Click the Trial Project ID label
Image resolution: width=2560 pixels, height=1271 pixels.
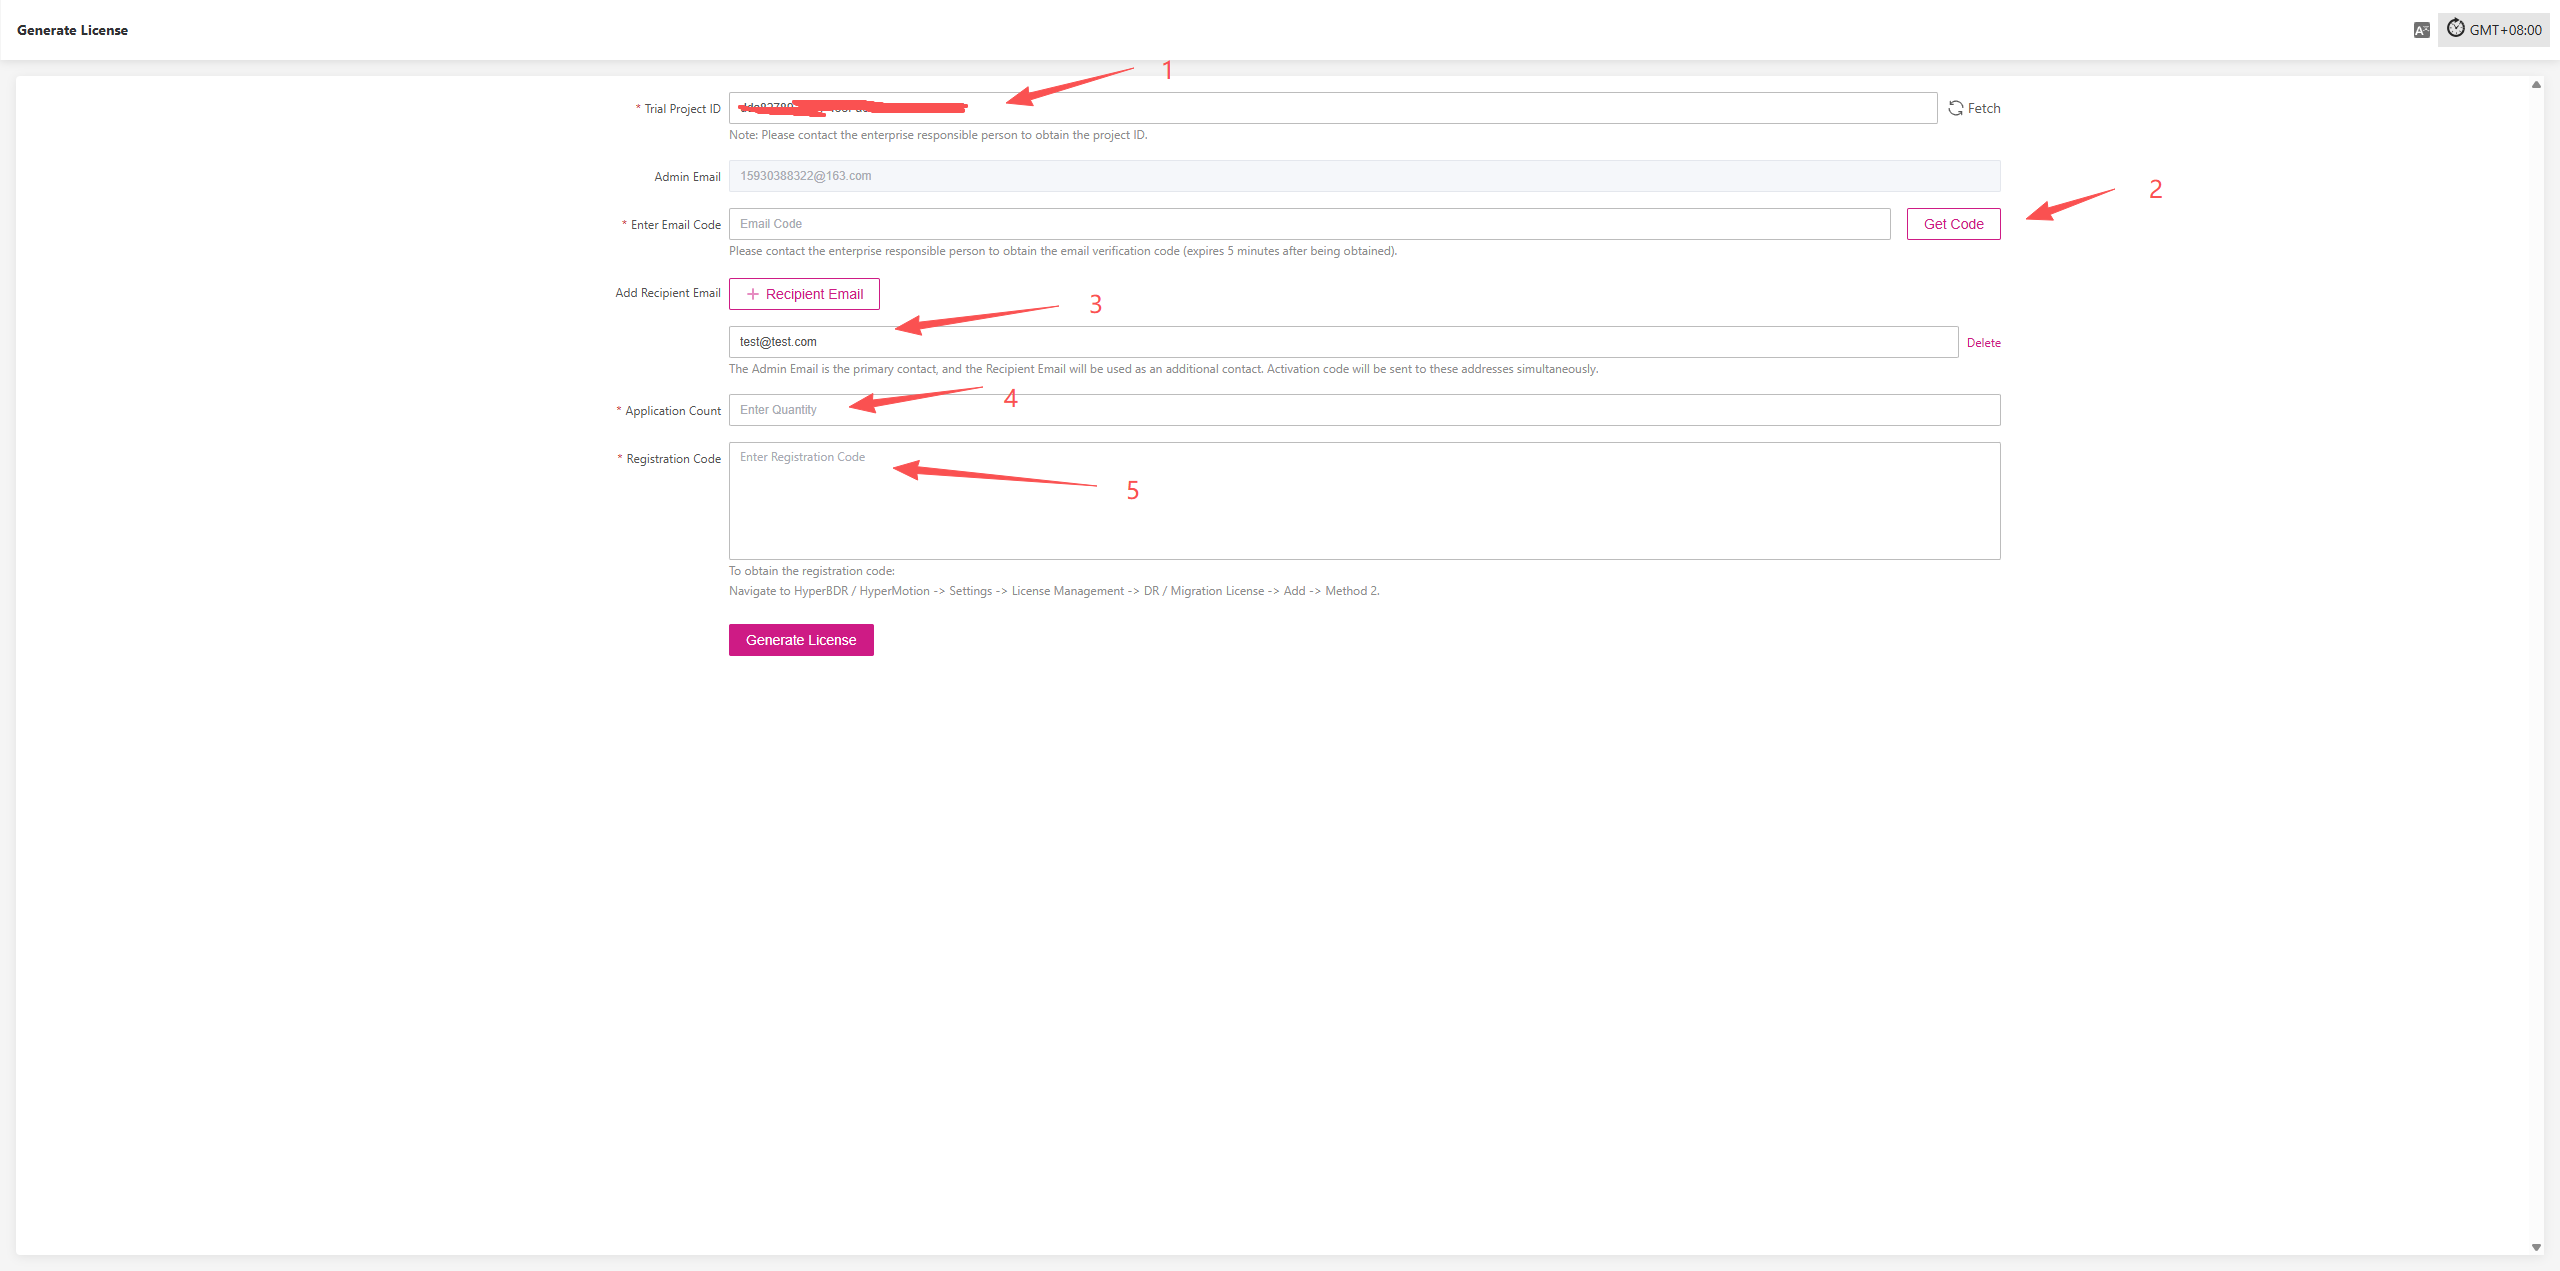coord(682,109)
